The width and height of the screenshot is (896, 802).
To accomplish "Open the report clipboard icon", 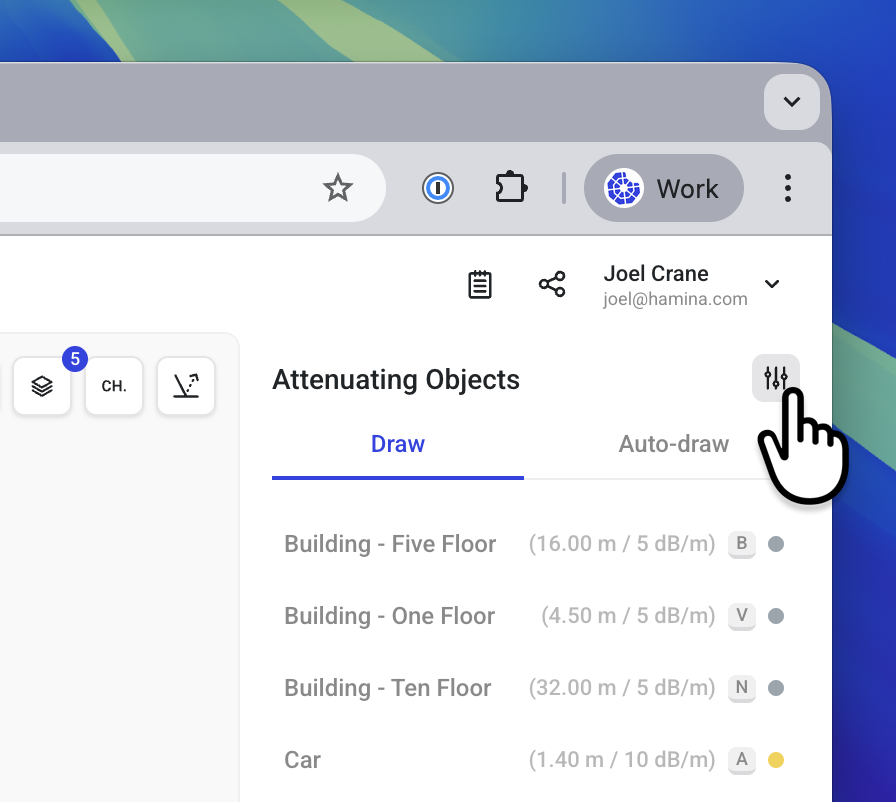I will click(480, 284).
